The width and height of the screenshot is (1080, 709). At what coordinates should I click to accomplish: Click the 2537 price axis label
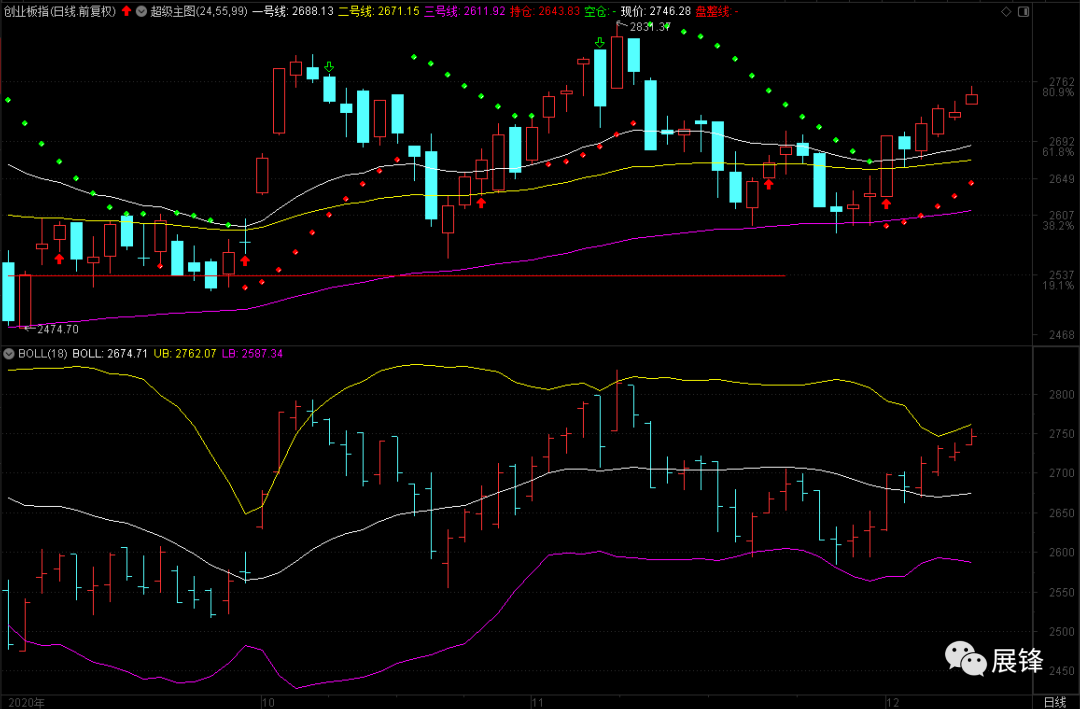[x=1061, y=275]
